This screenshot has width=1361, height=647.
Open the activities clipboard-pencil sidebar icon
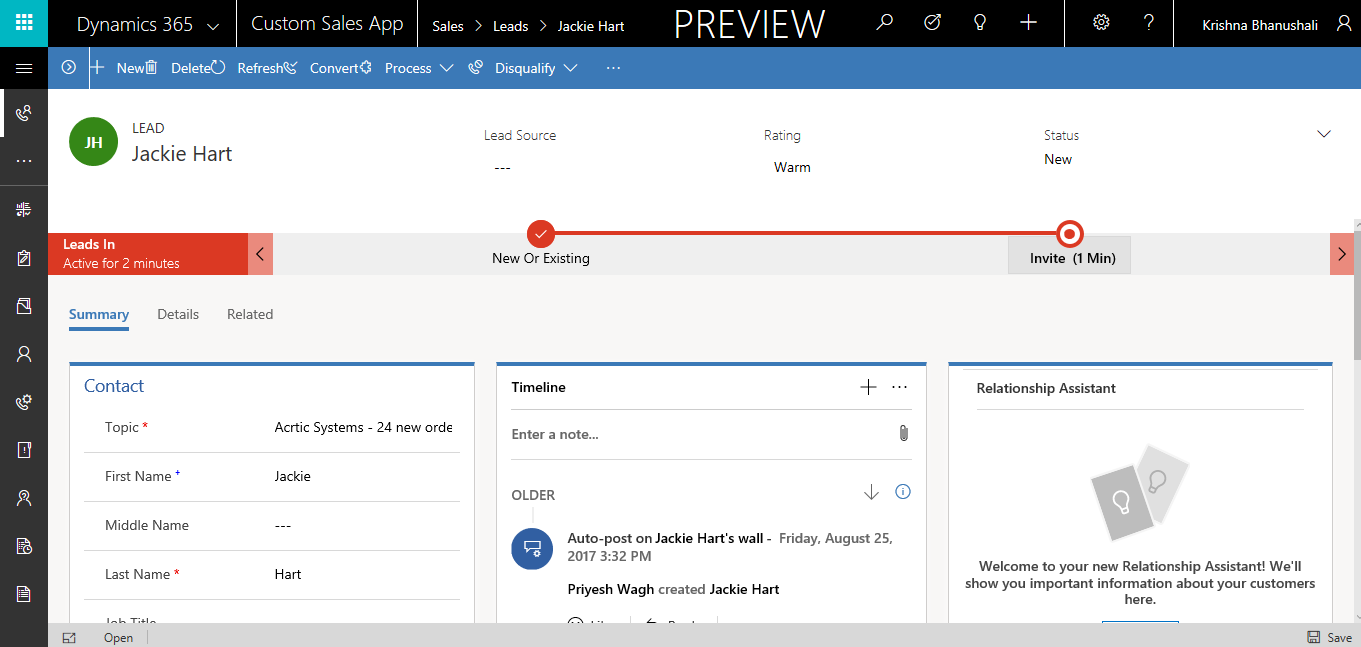coord(24,258)
